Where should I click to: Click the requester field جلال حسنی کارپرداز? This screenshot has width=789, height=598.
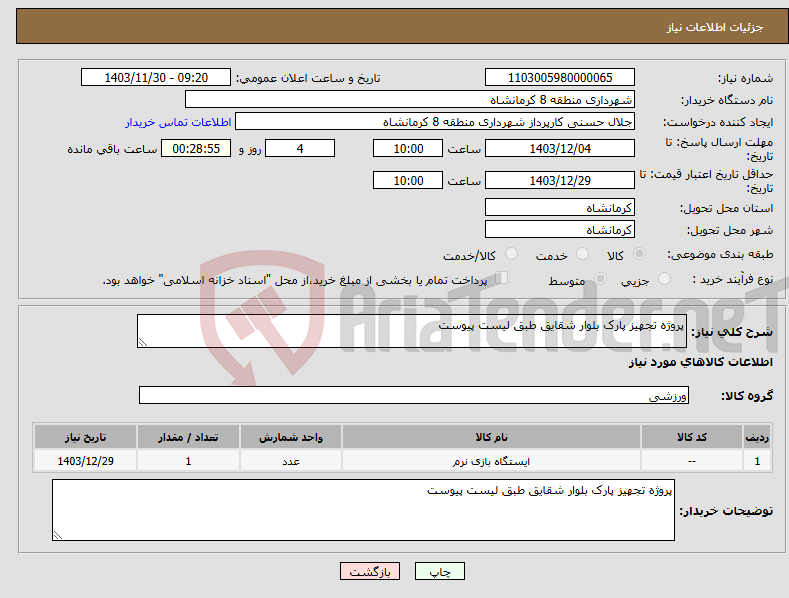[435, 121]
